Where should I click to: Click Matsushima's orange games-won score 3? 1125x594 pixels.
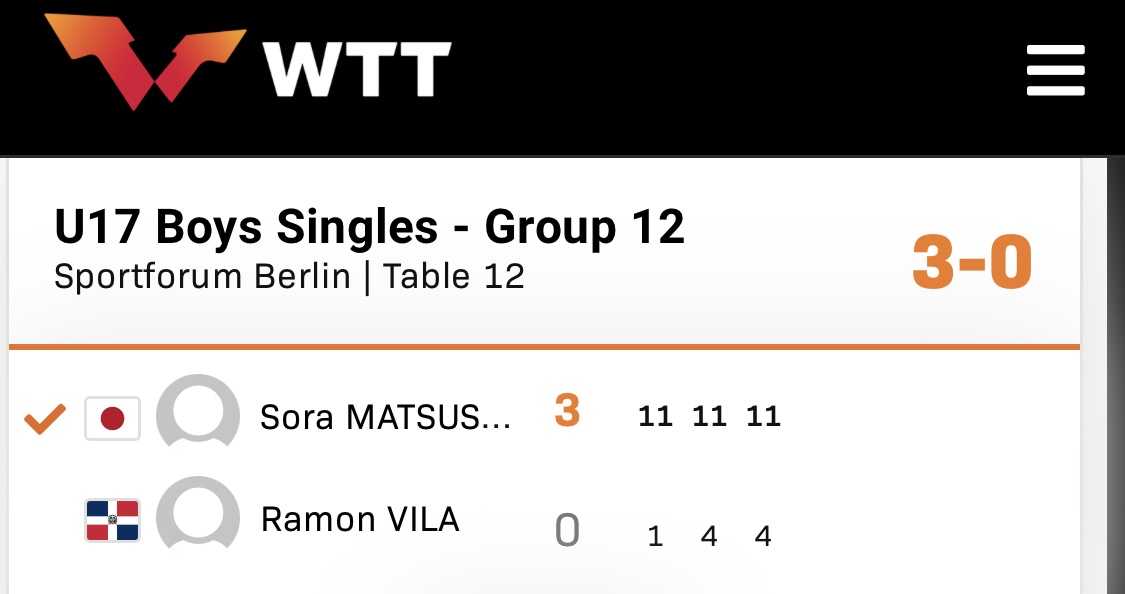pyautogui.click(x=567, y=412)
